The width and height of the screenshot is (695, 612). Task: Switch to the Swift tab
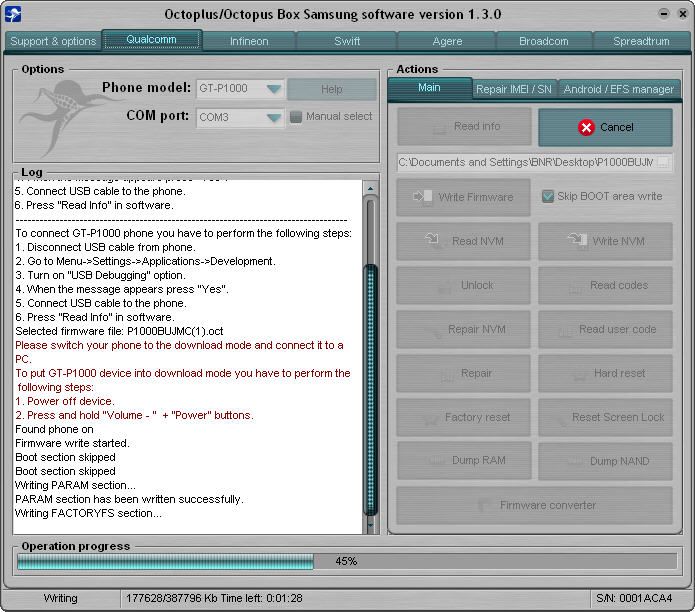347,41
